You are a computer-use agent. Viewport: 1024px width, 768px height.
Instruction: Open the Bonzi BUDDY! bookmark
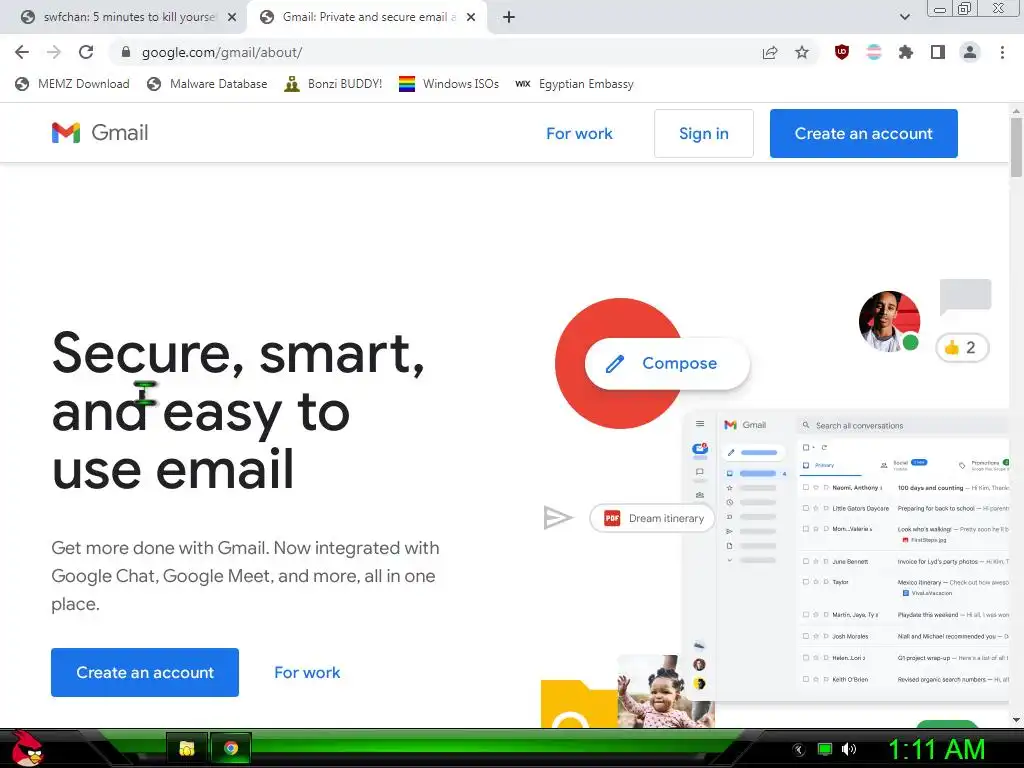point(333,84)
